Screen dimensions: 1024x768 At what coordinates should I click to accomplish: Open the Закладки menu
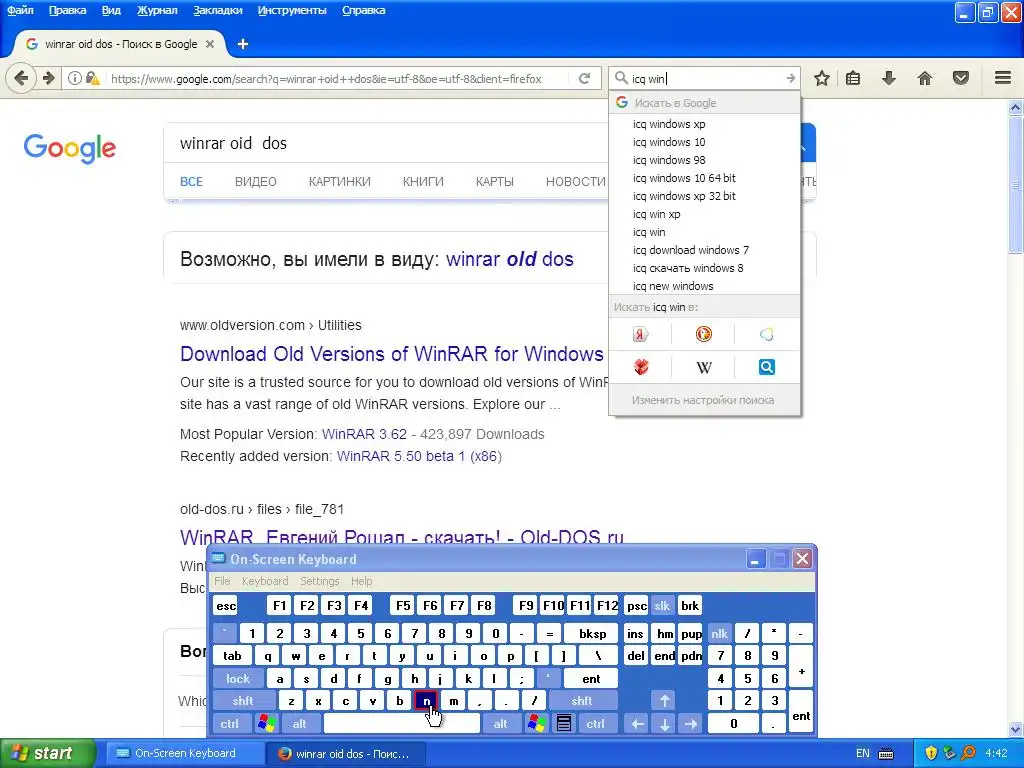pyautogui.click(x=217, y=10)
